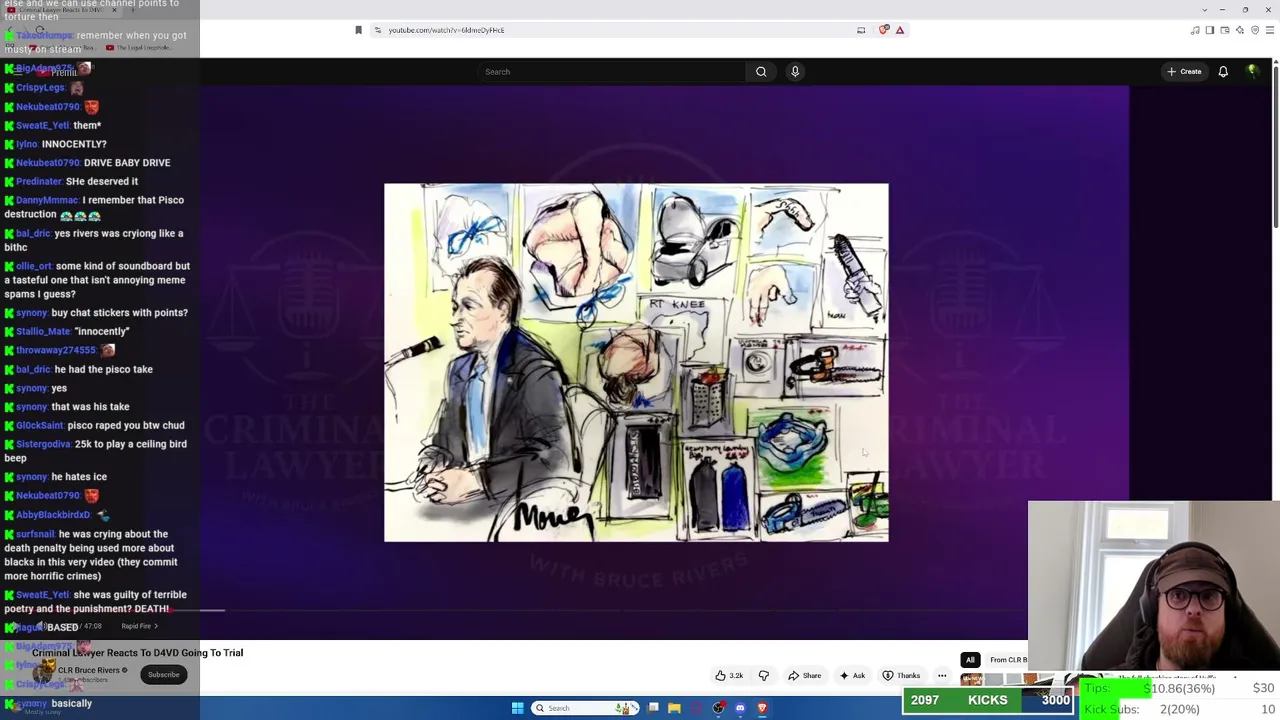Focus the YouTube search field

tap(612, 72)
